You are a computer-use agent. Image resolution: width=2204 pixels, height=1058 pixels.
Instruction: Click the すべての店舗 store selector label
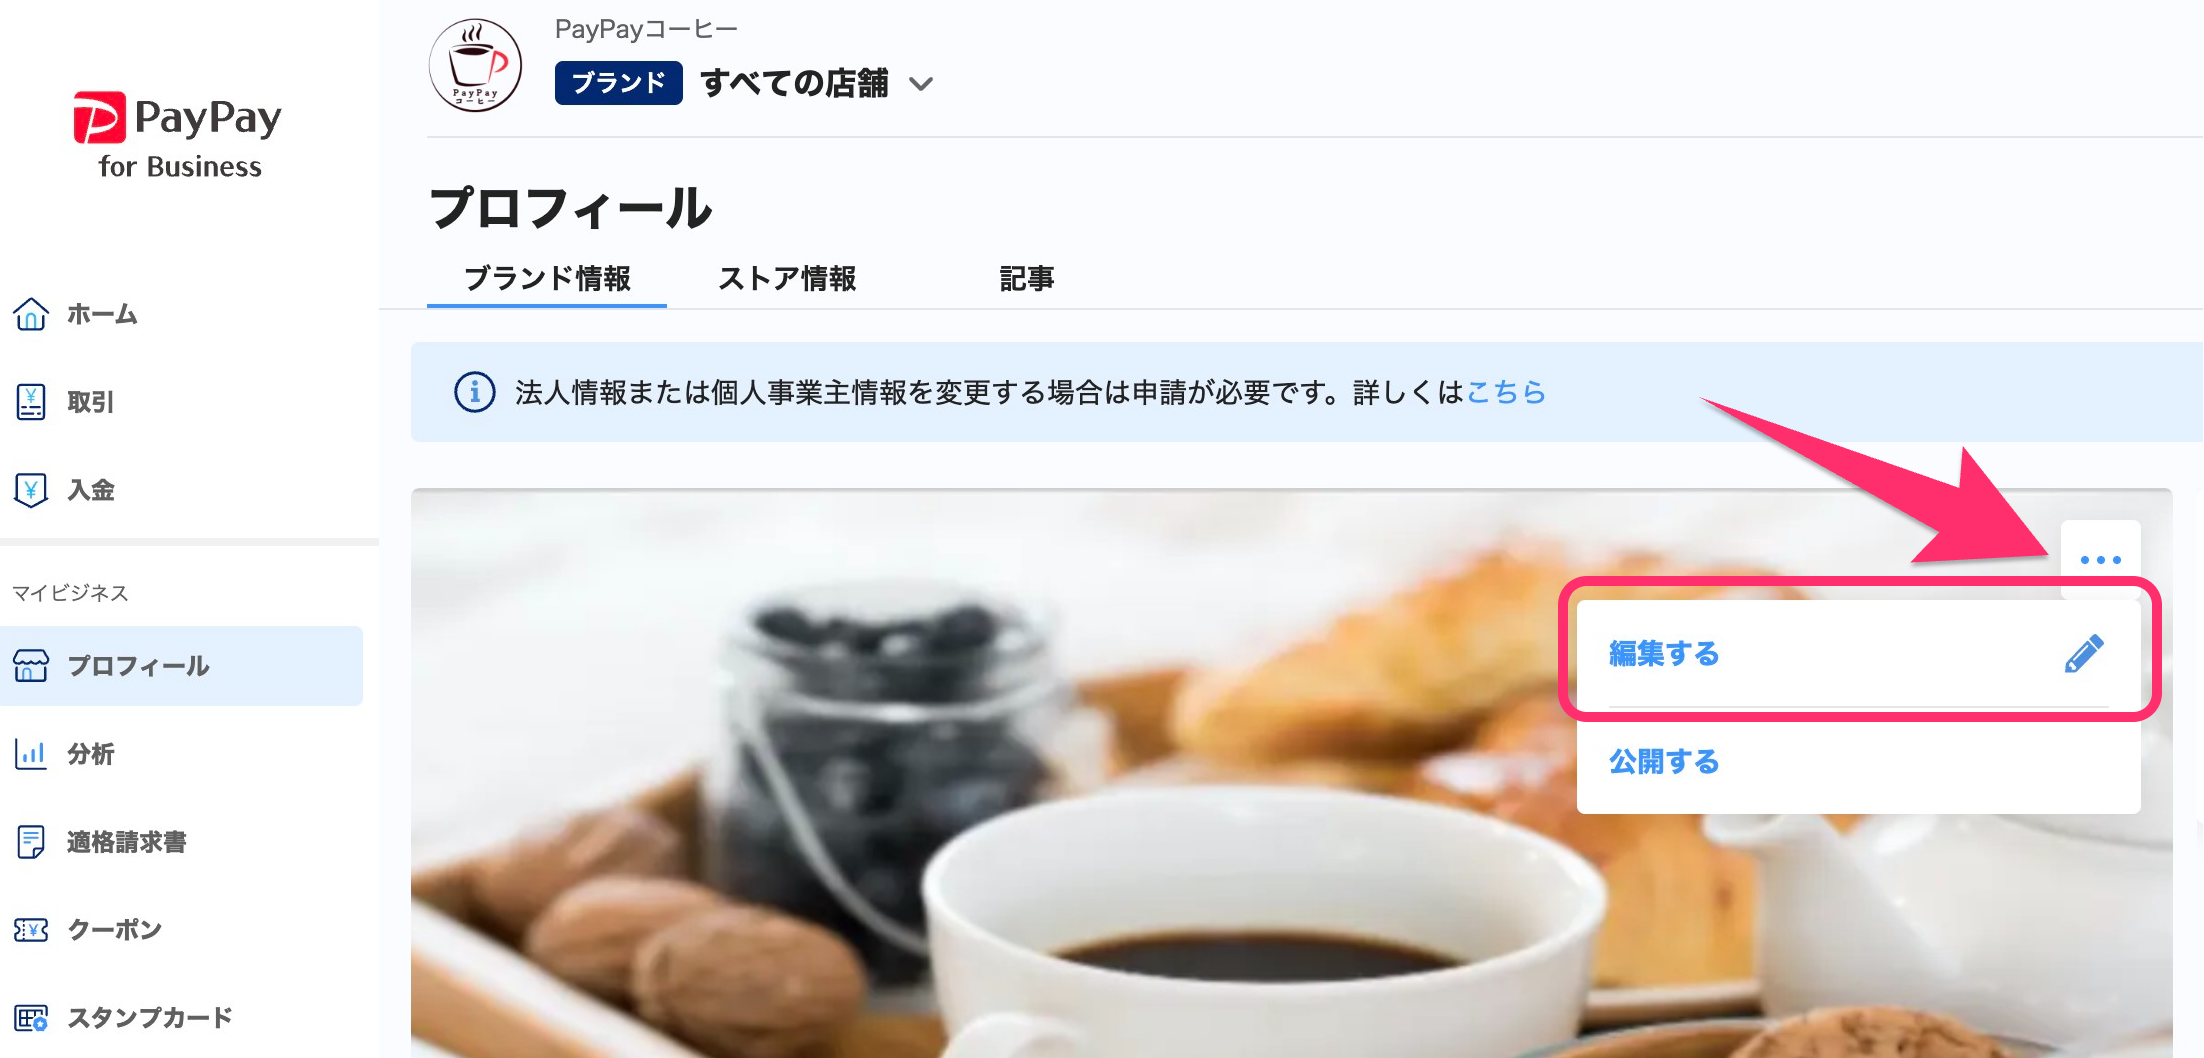(794, 83)
